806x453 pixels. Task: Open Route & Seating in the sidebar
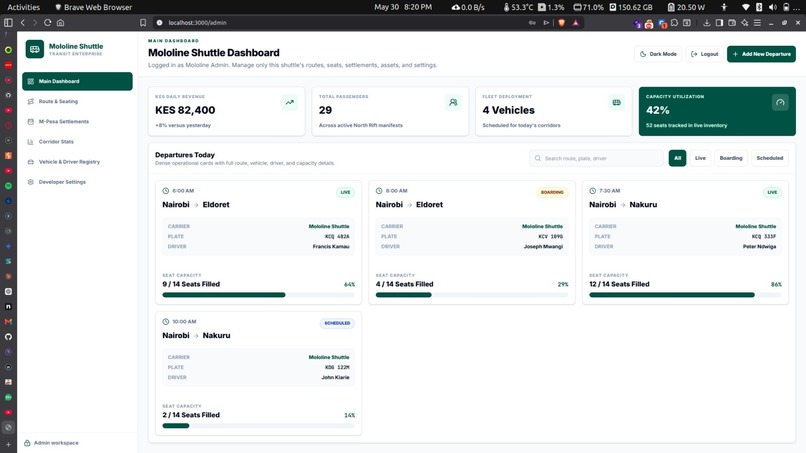77,101
